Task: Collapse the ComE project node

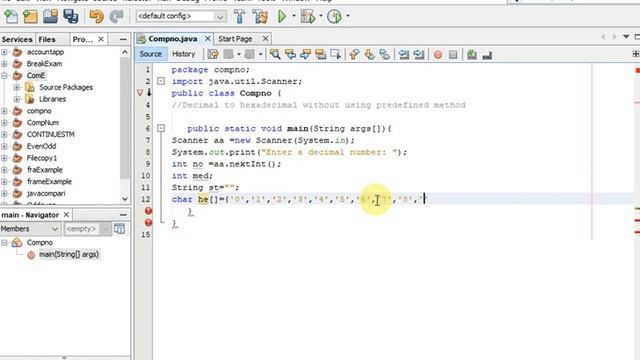Action: tap(4, 76)
